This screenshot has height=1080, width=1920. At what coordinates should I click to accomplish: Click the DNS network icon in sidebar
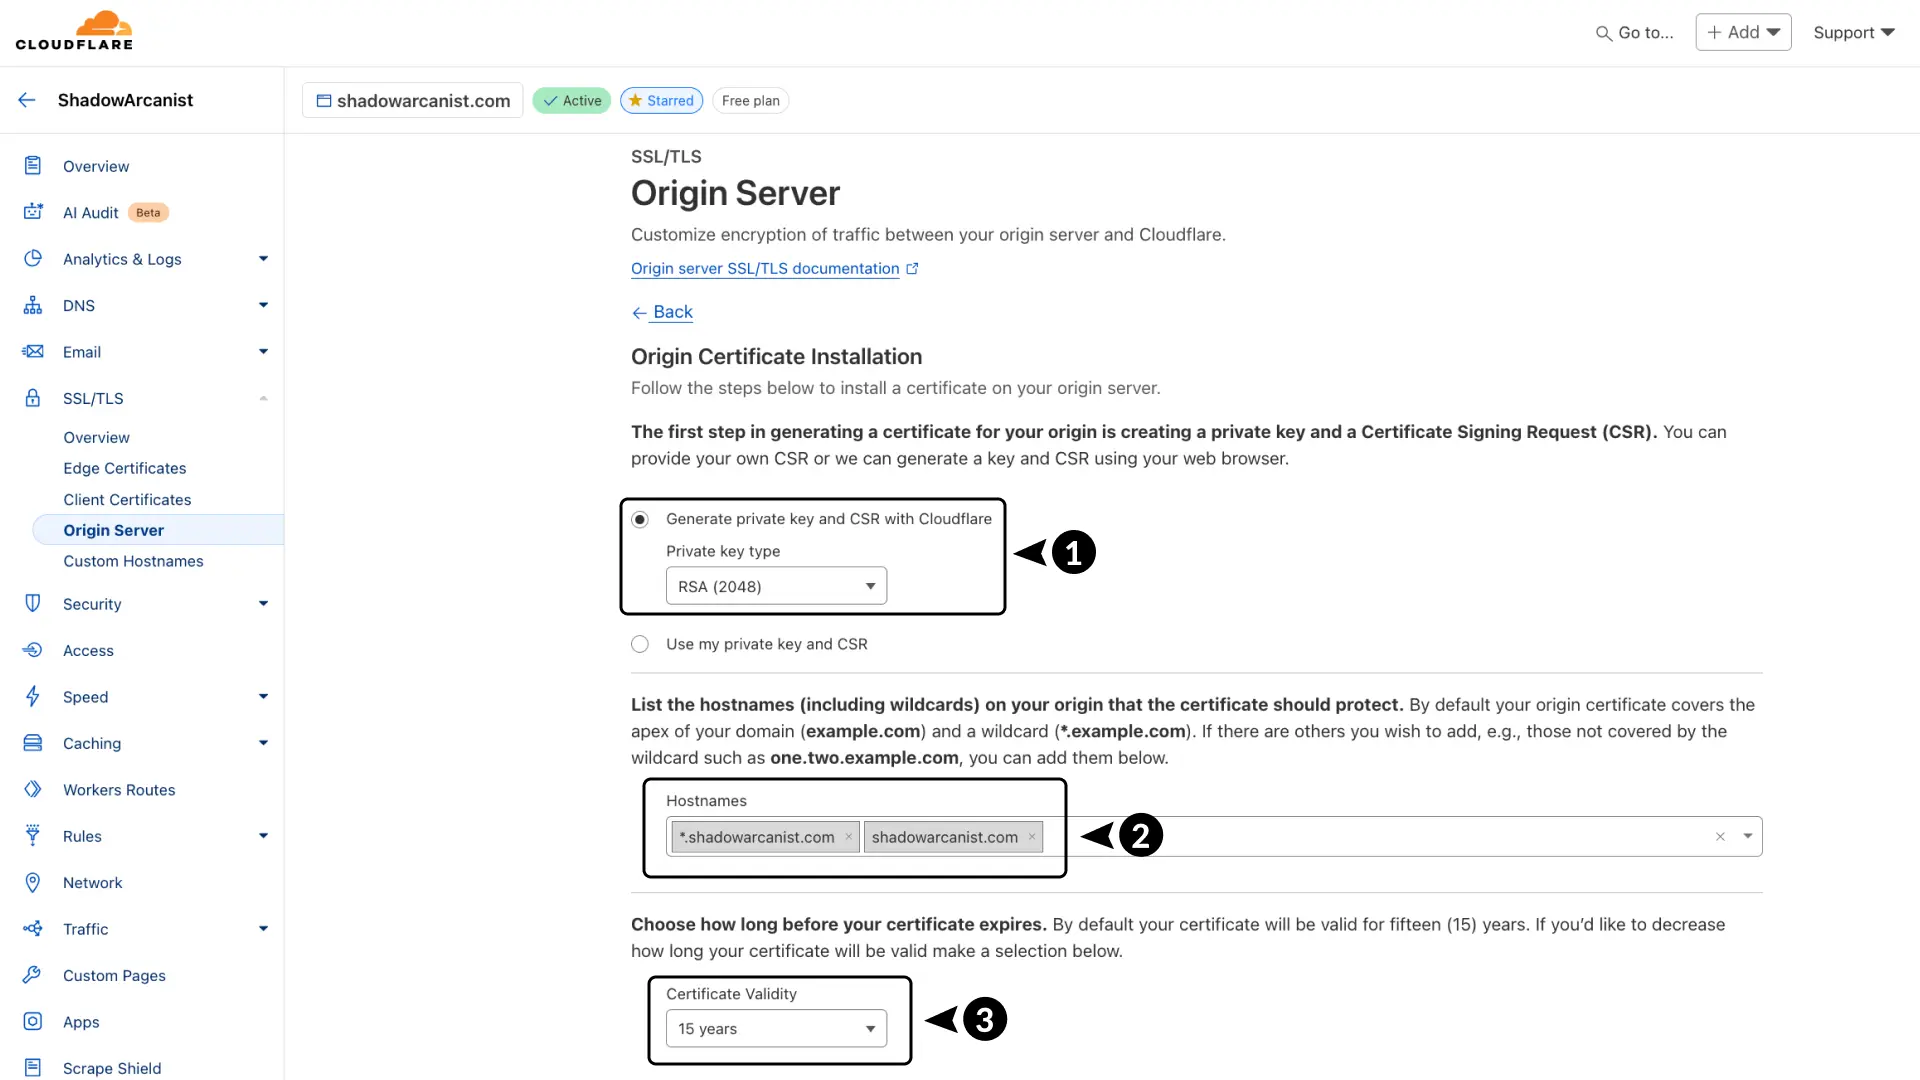coord(33,305)
